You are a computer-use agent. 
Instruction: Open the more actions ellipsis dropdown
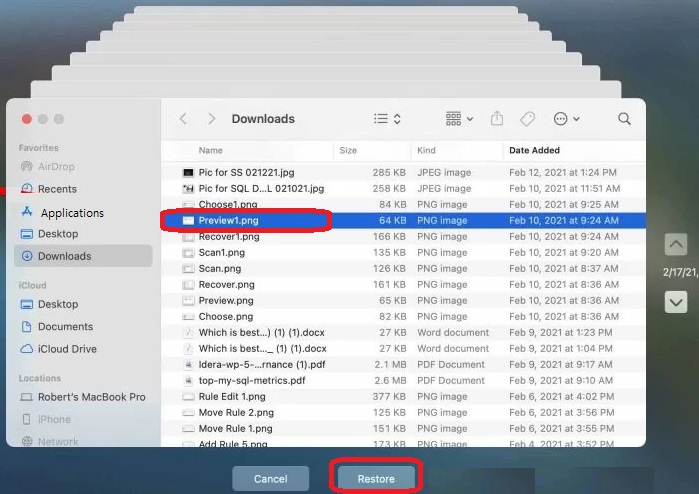click(566, 119)
